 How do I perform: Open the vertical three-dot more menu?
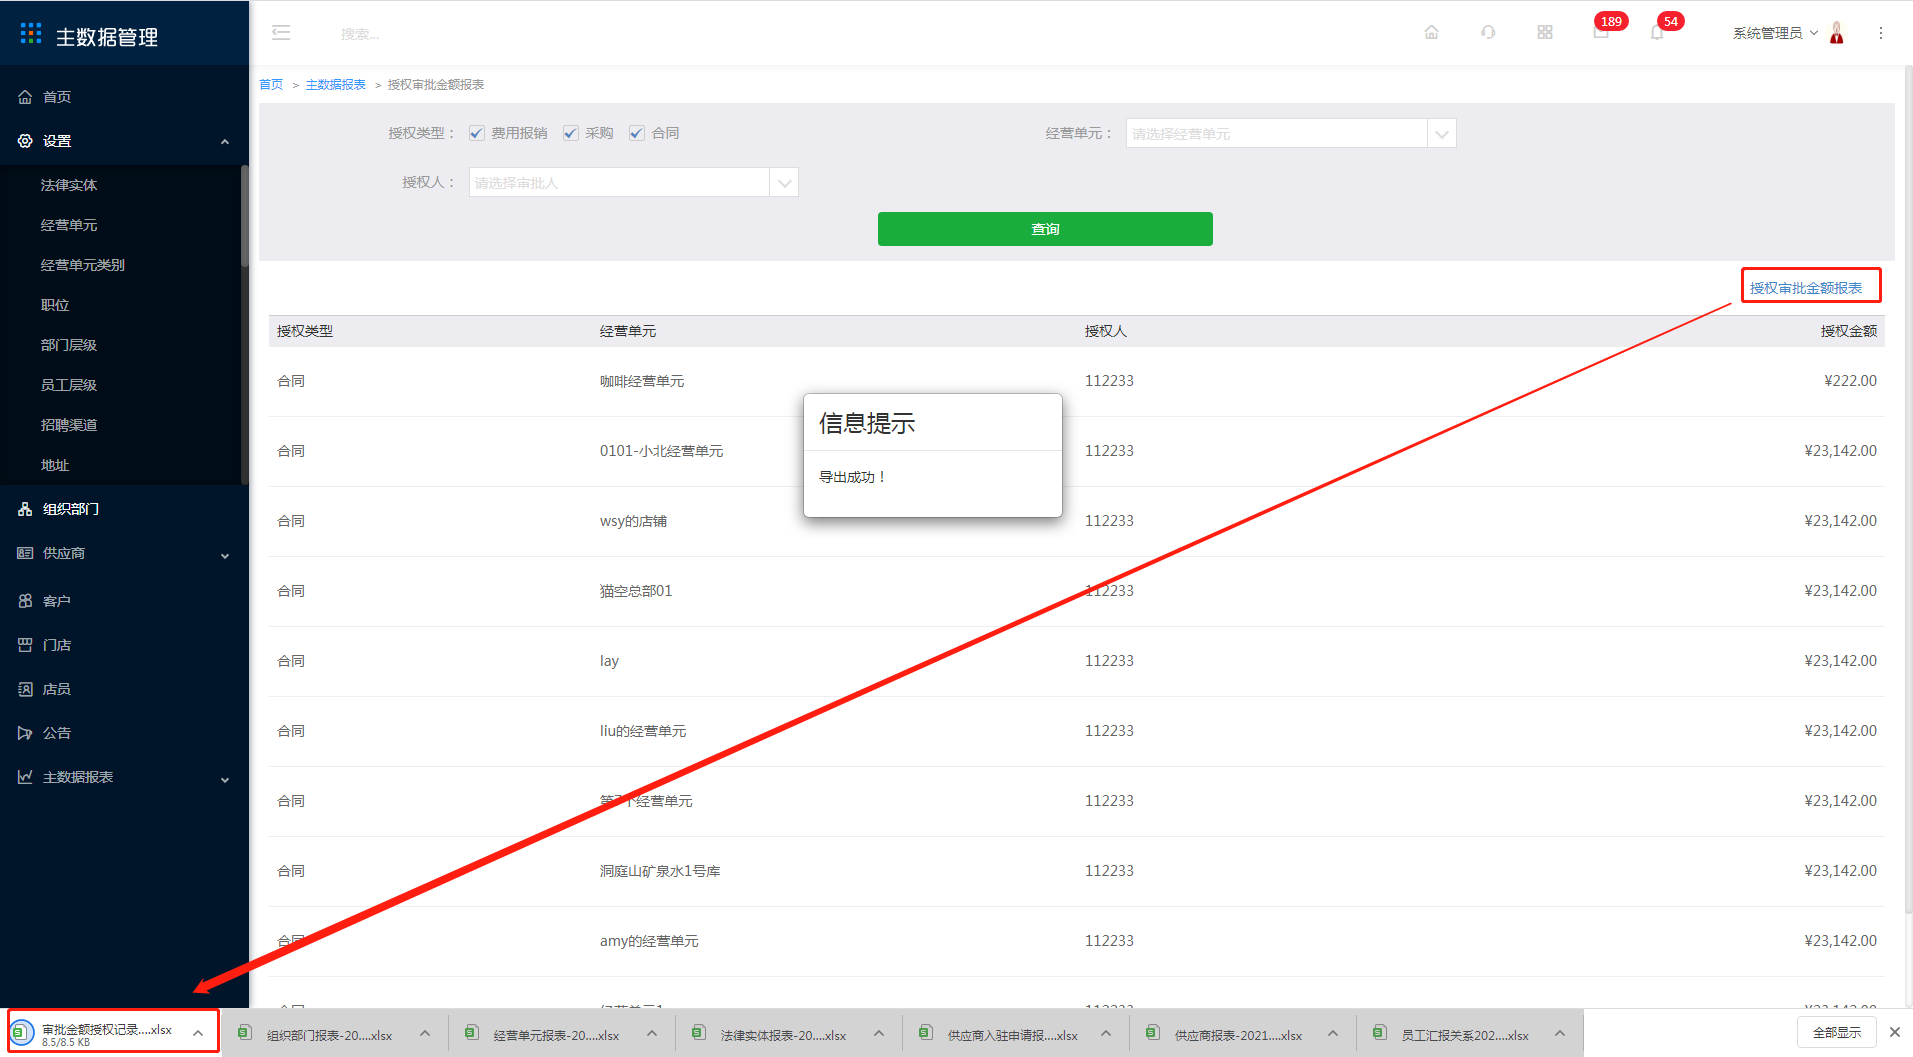click(x=1881, y=33)
